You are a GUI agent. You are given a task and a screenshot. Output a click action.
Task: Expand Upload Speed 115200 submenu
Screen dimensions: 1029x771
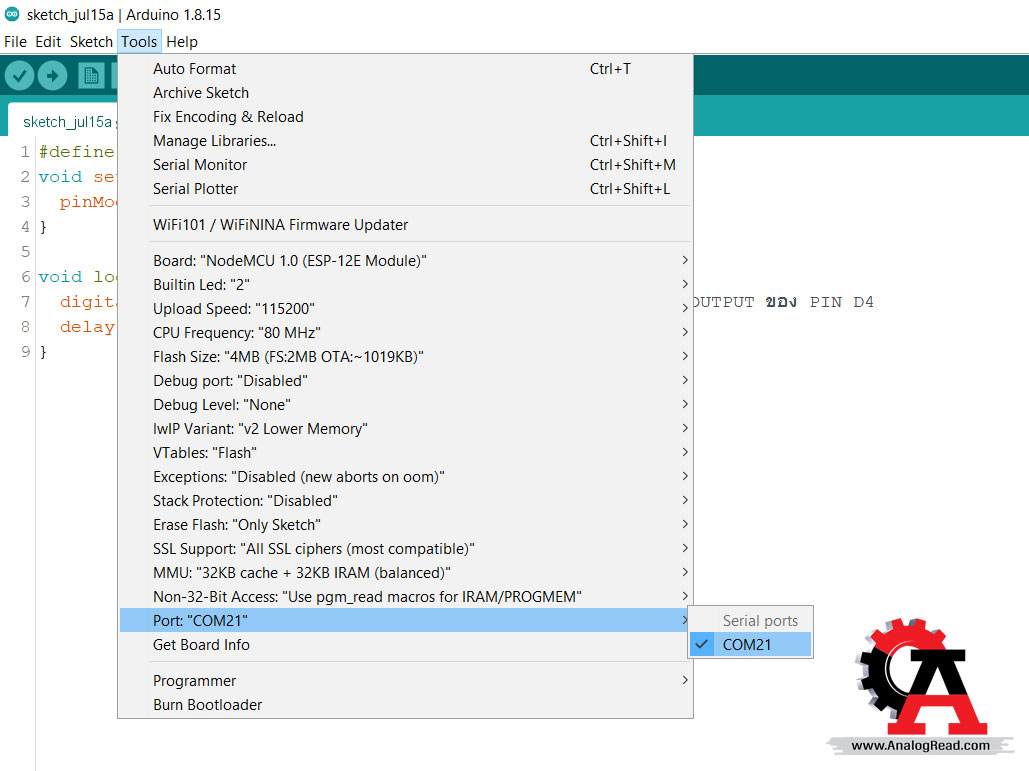coord(405,308)
